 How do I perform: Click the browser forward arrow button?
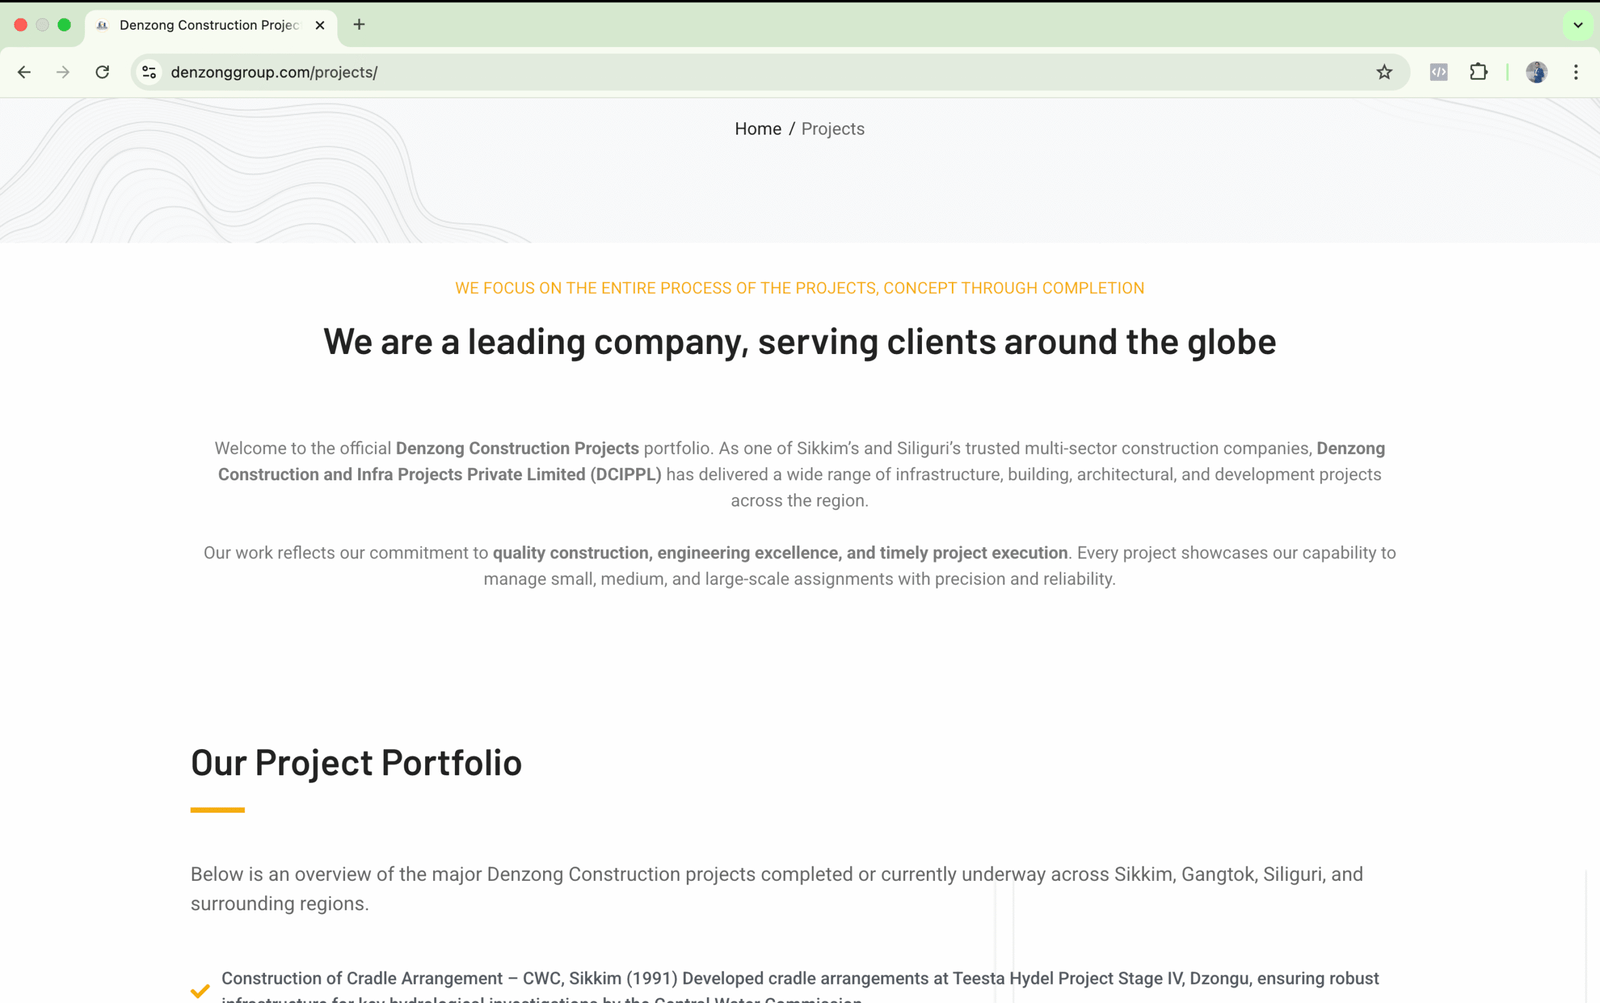pyautogui.click(x=63, y=72)
